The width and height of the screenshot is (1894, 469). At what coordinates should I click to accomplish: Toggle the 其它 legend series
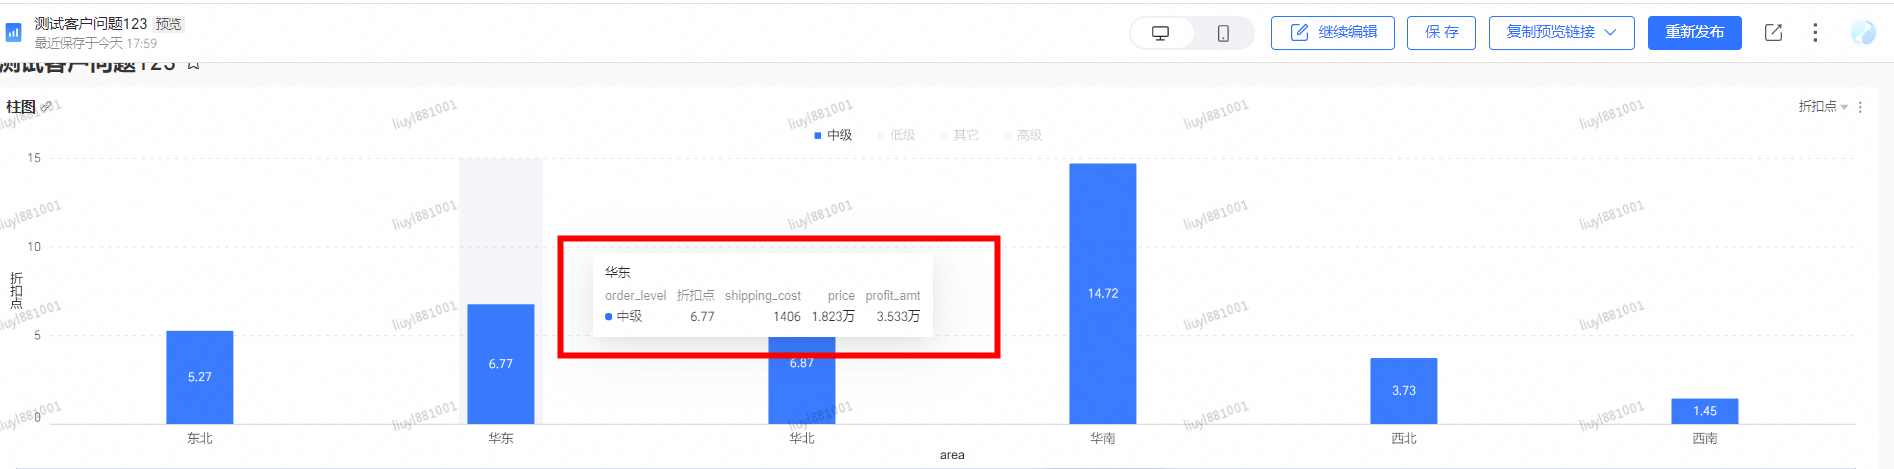960,135
